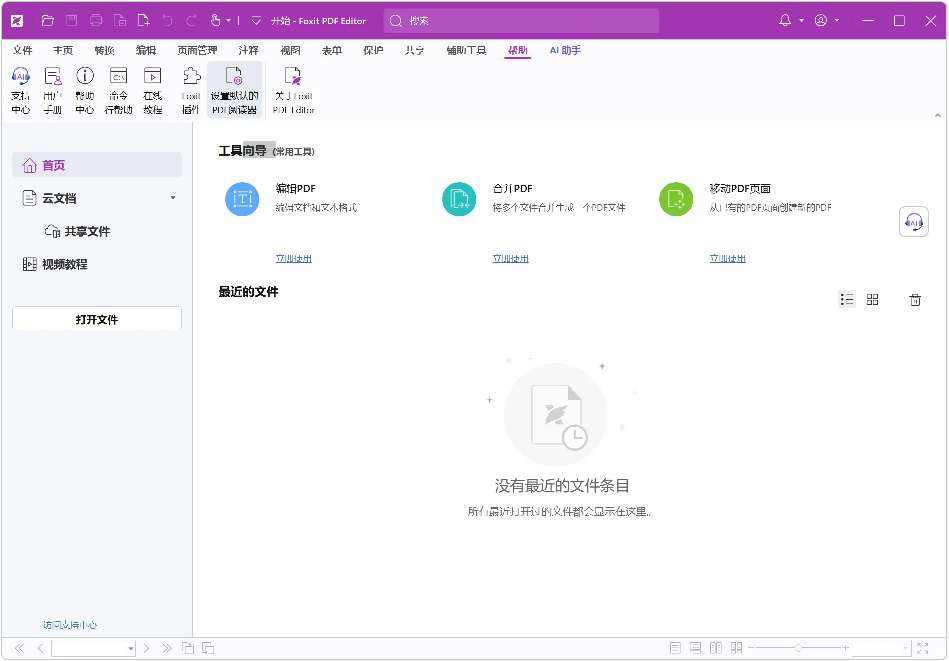Click the trash icon to clear recent files
Screen dimensions: 949x661
click(915, 300)
